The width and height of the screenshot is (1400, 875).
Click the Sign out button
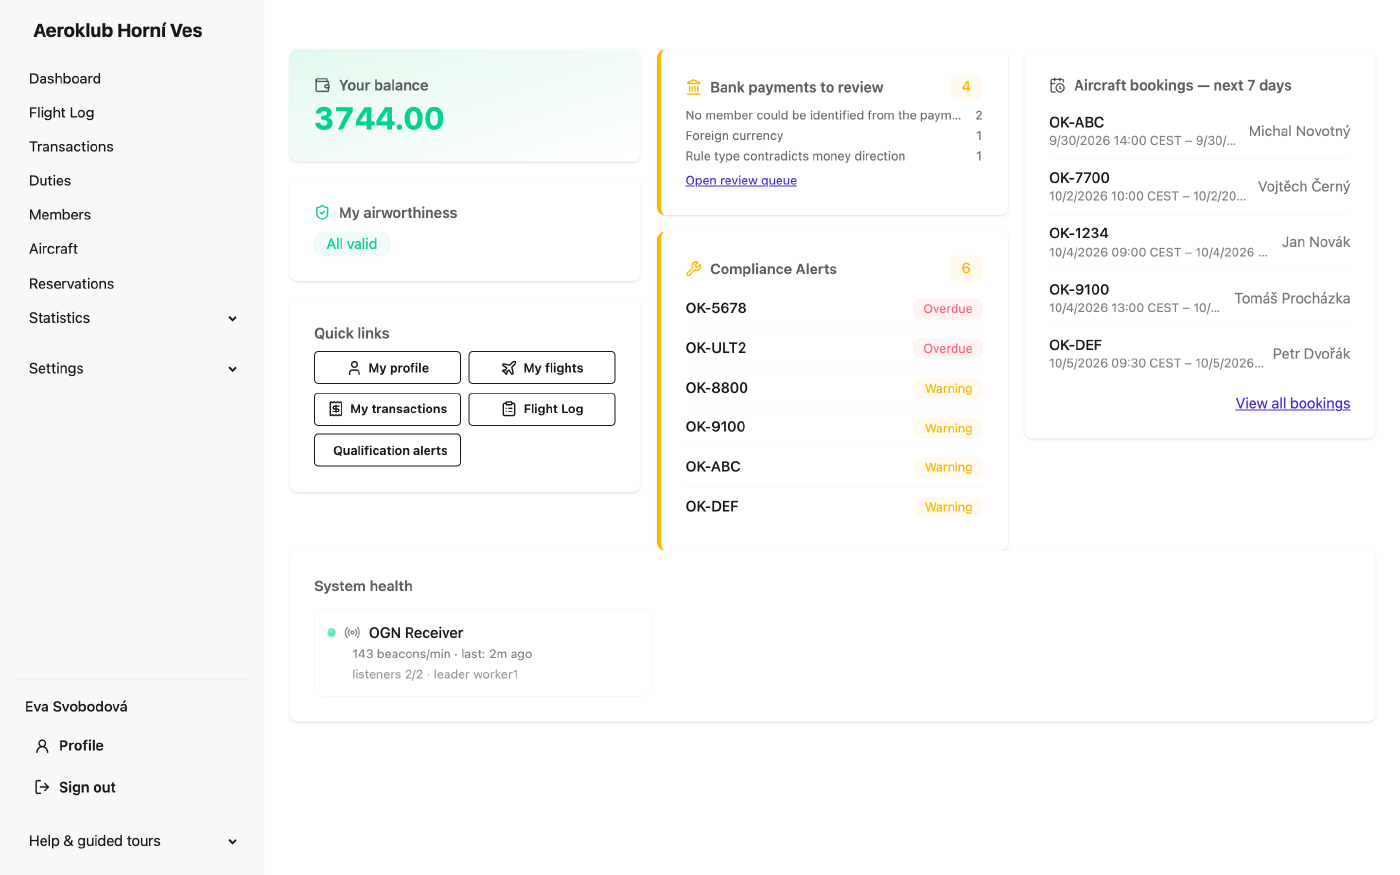pos(76,787)
